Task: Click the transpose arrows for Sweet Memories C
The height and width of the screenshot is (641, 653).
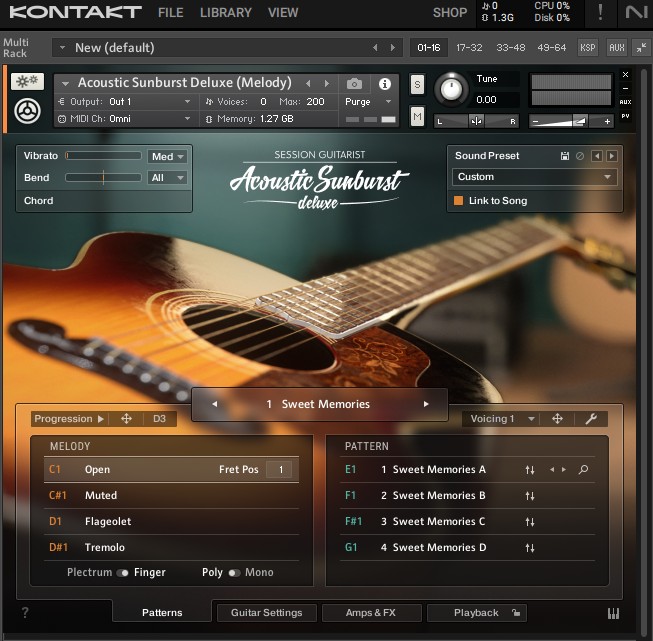Action: pos(530,521)
